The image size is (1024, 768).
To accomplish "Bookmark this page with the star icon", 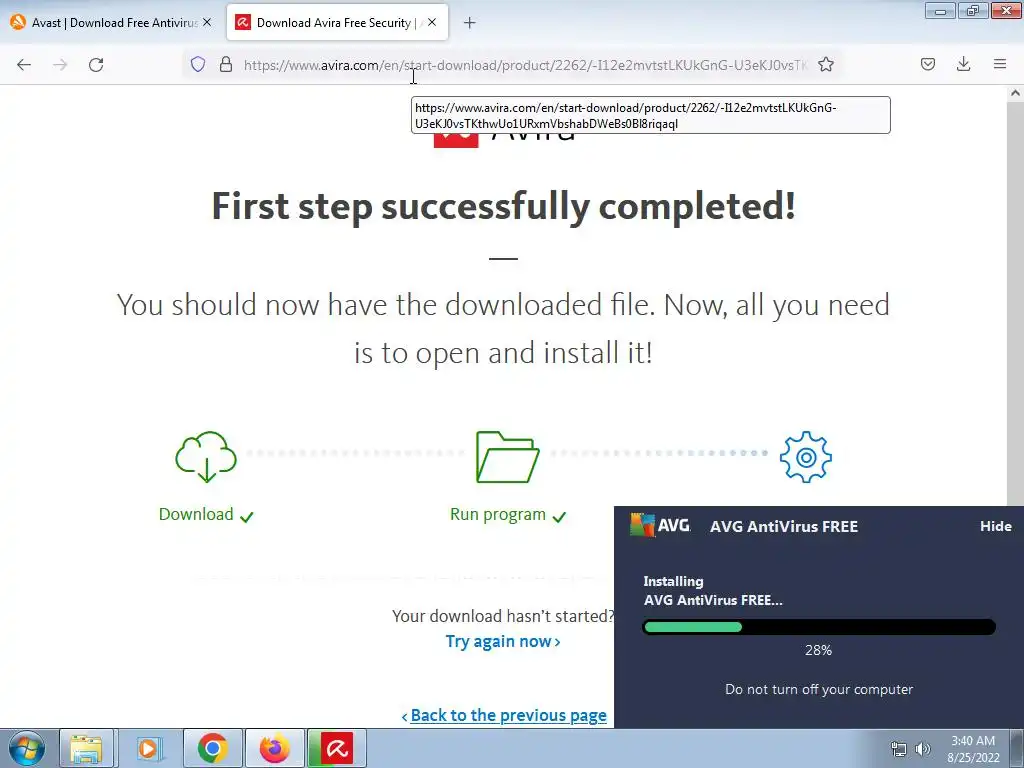I will pyautogui.click(x=825, y=64).
